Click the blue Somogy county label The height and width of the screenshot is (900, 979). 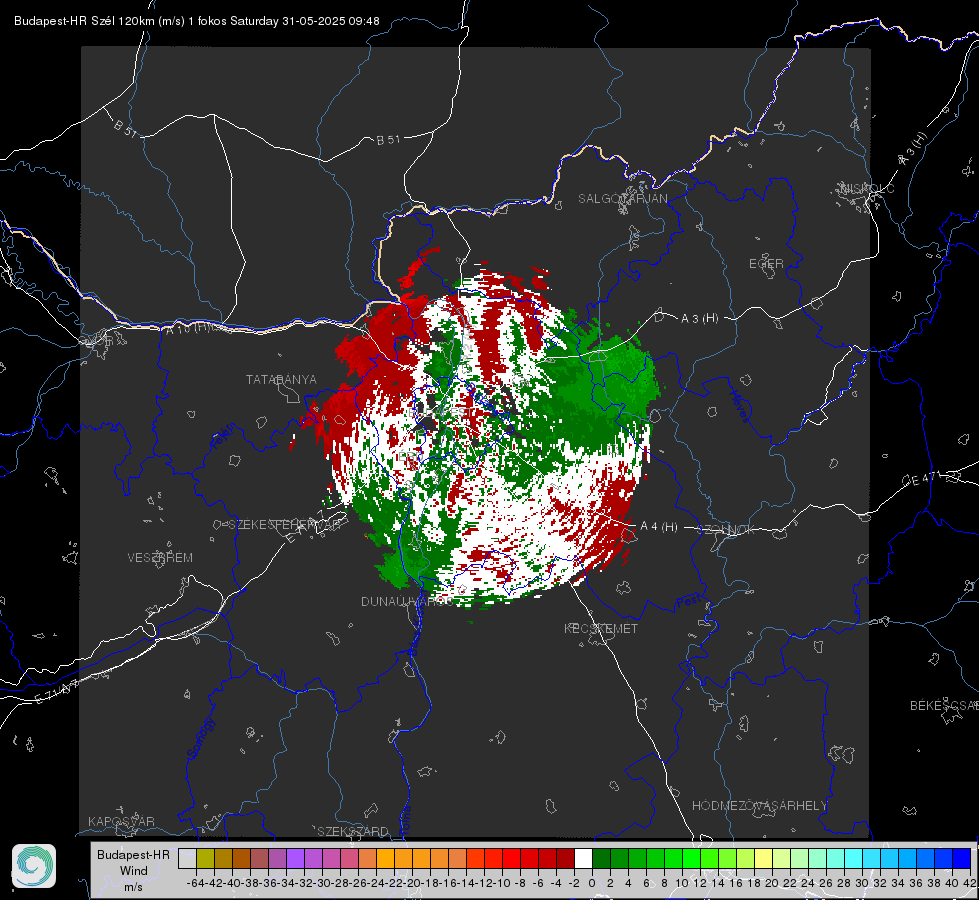[200, 738]
